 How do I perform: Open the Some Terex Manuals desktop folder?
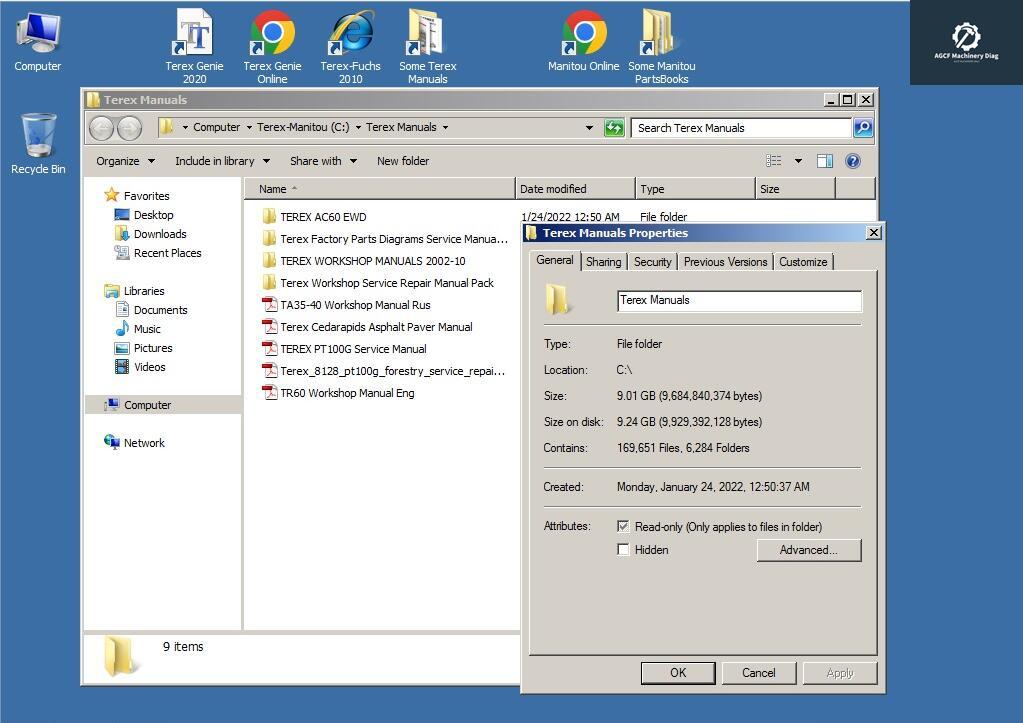pos(427,33)
